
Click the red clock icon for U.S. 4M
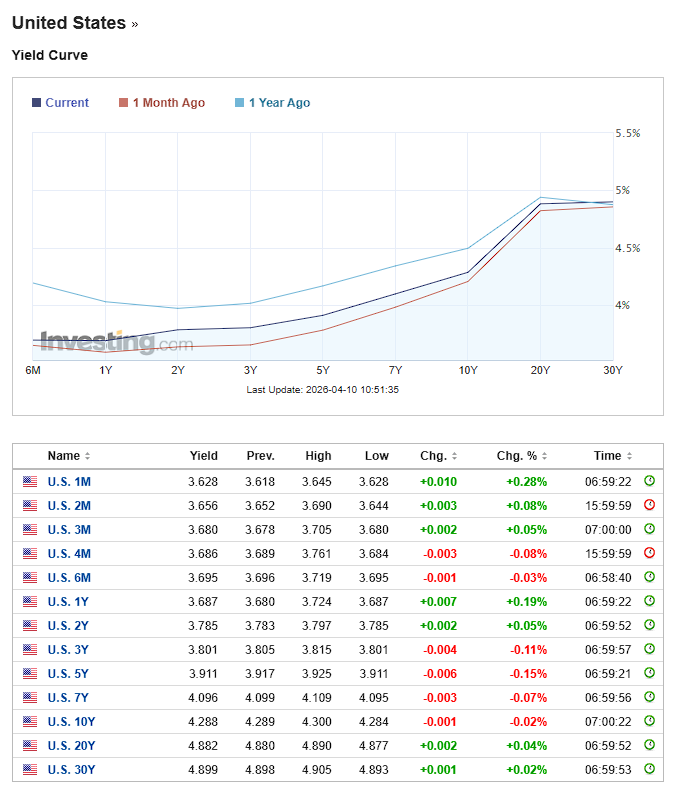click(650, 553)
